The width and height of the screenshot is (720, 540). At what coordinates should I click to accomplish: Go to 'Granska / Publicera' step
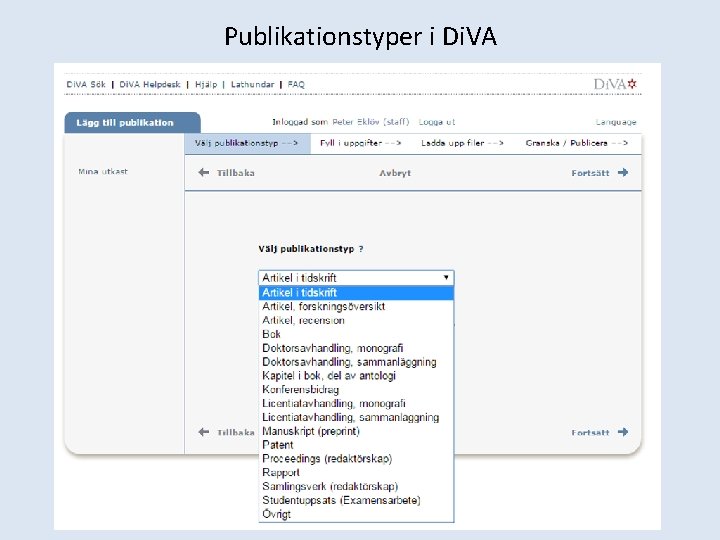pos(577,143)
